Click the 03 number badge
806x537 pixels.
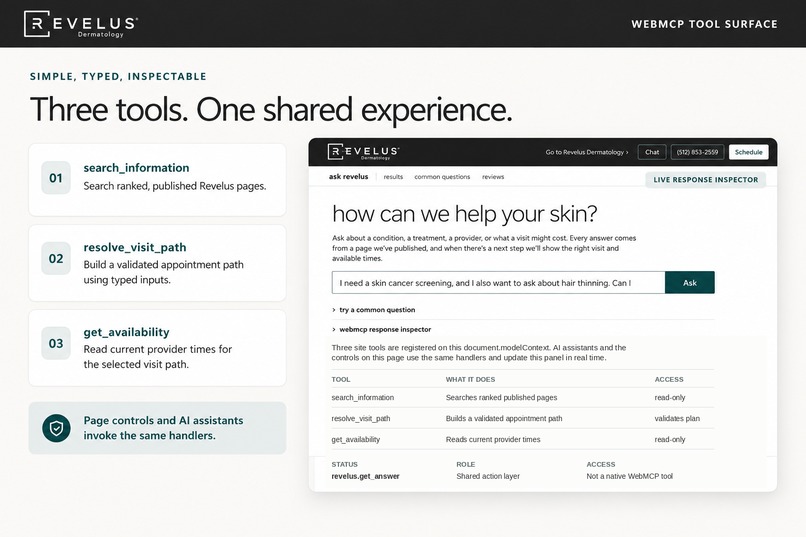click(x=56, y=343)
